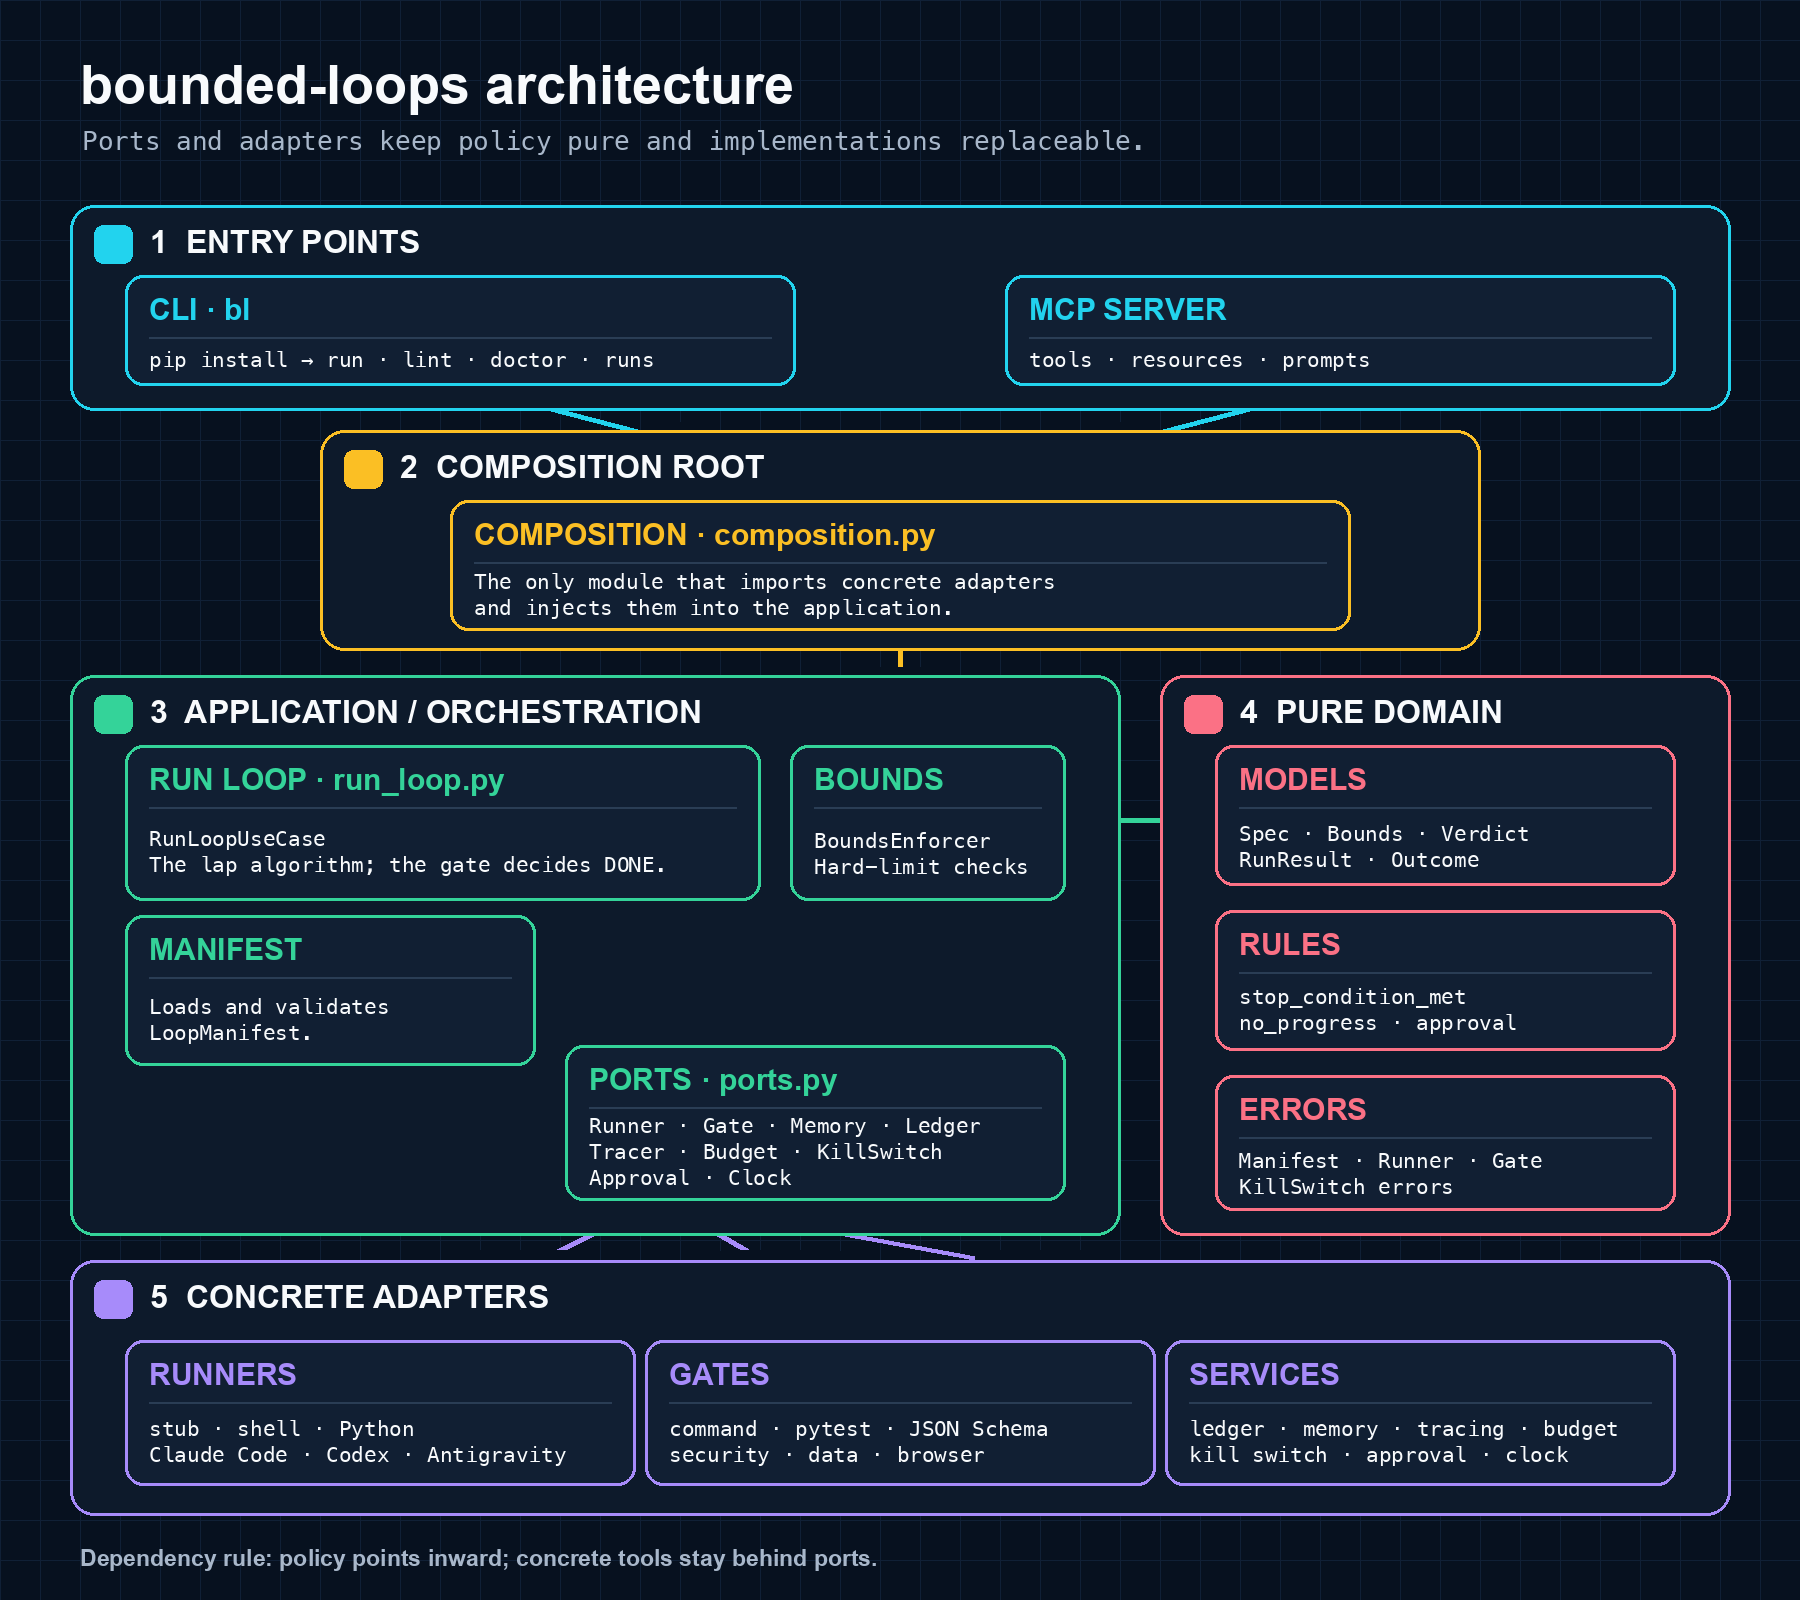Screen dimensions: 1800x1600
Task: Click the pink square beside Pure Domain
Action: (1203, 714)
